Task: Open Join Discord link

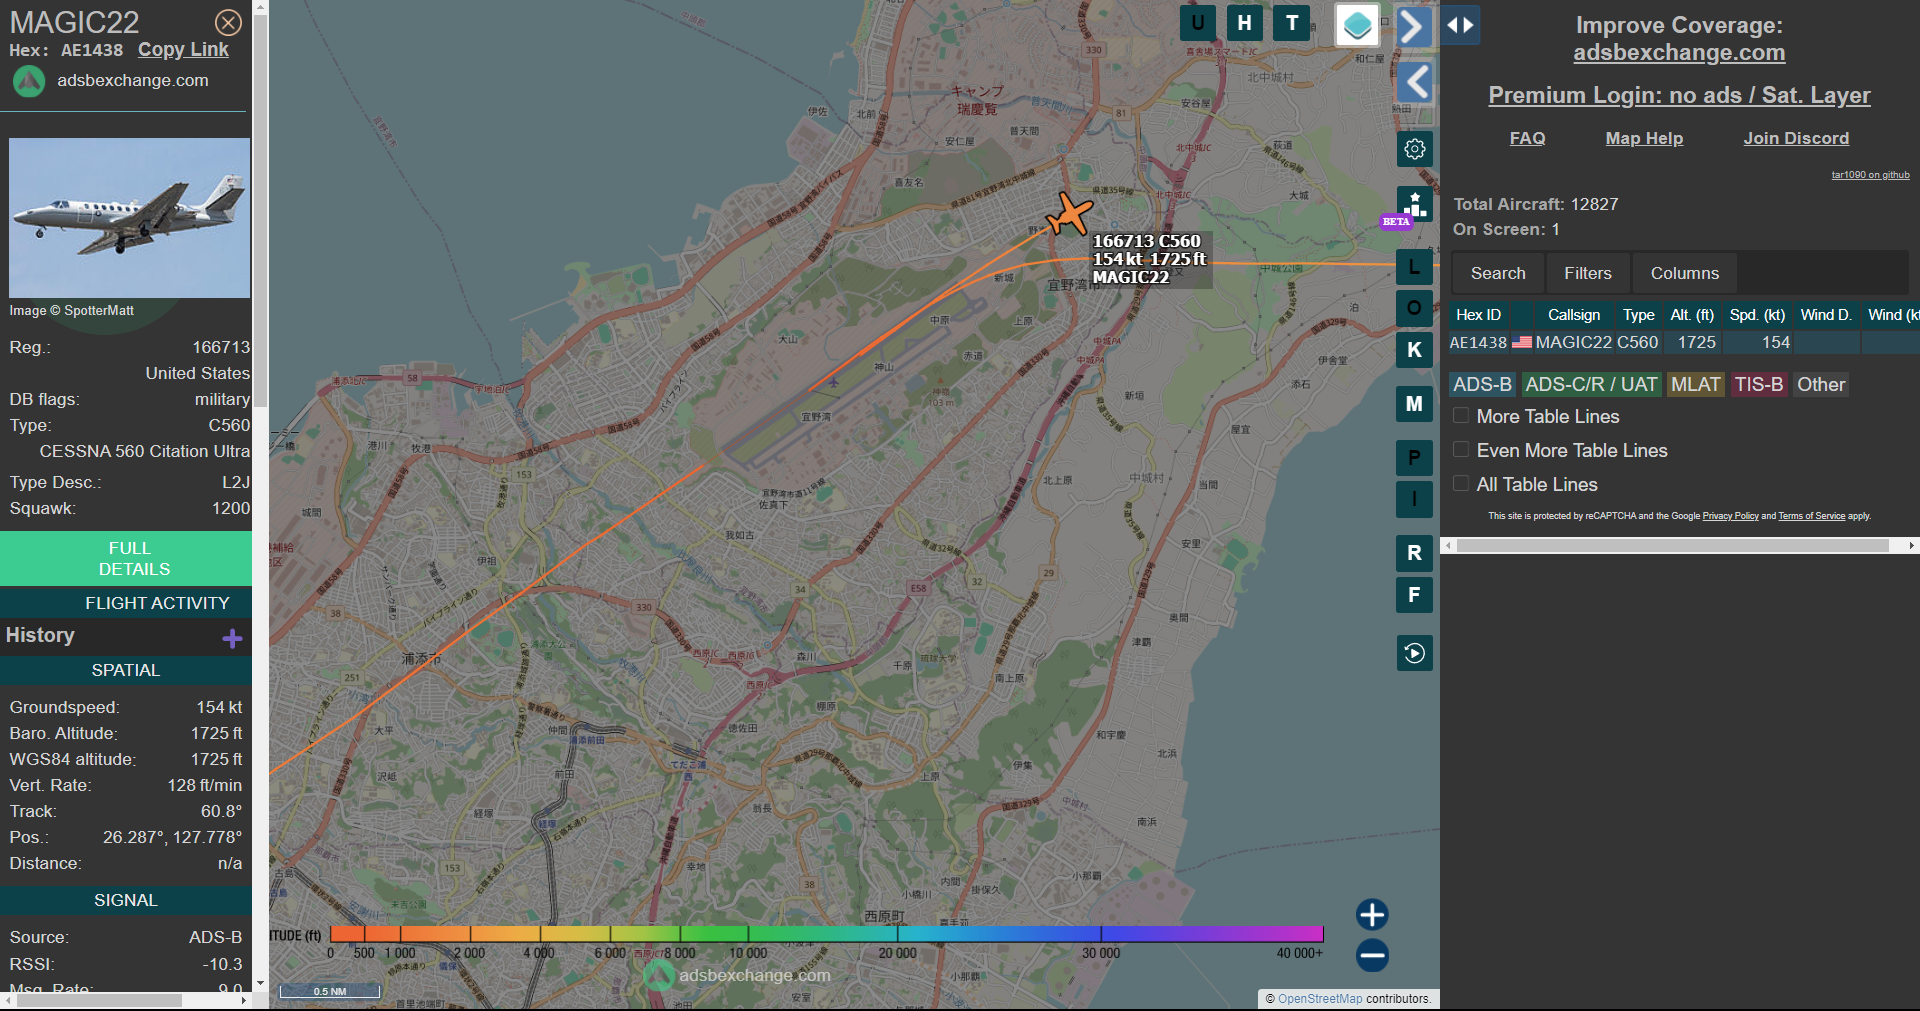Action: (1796, 138)
